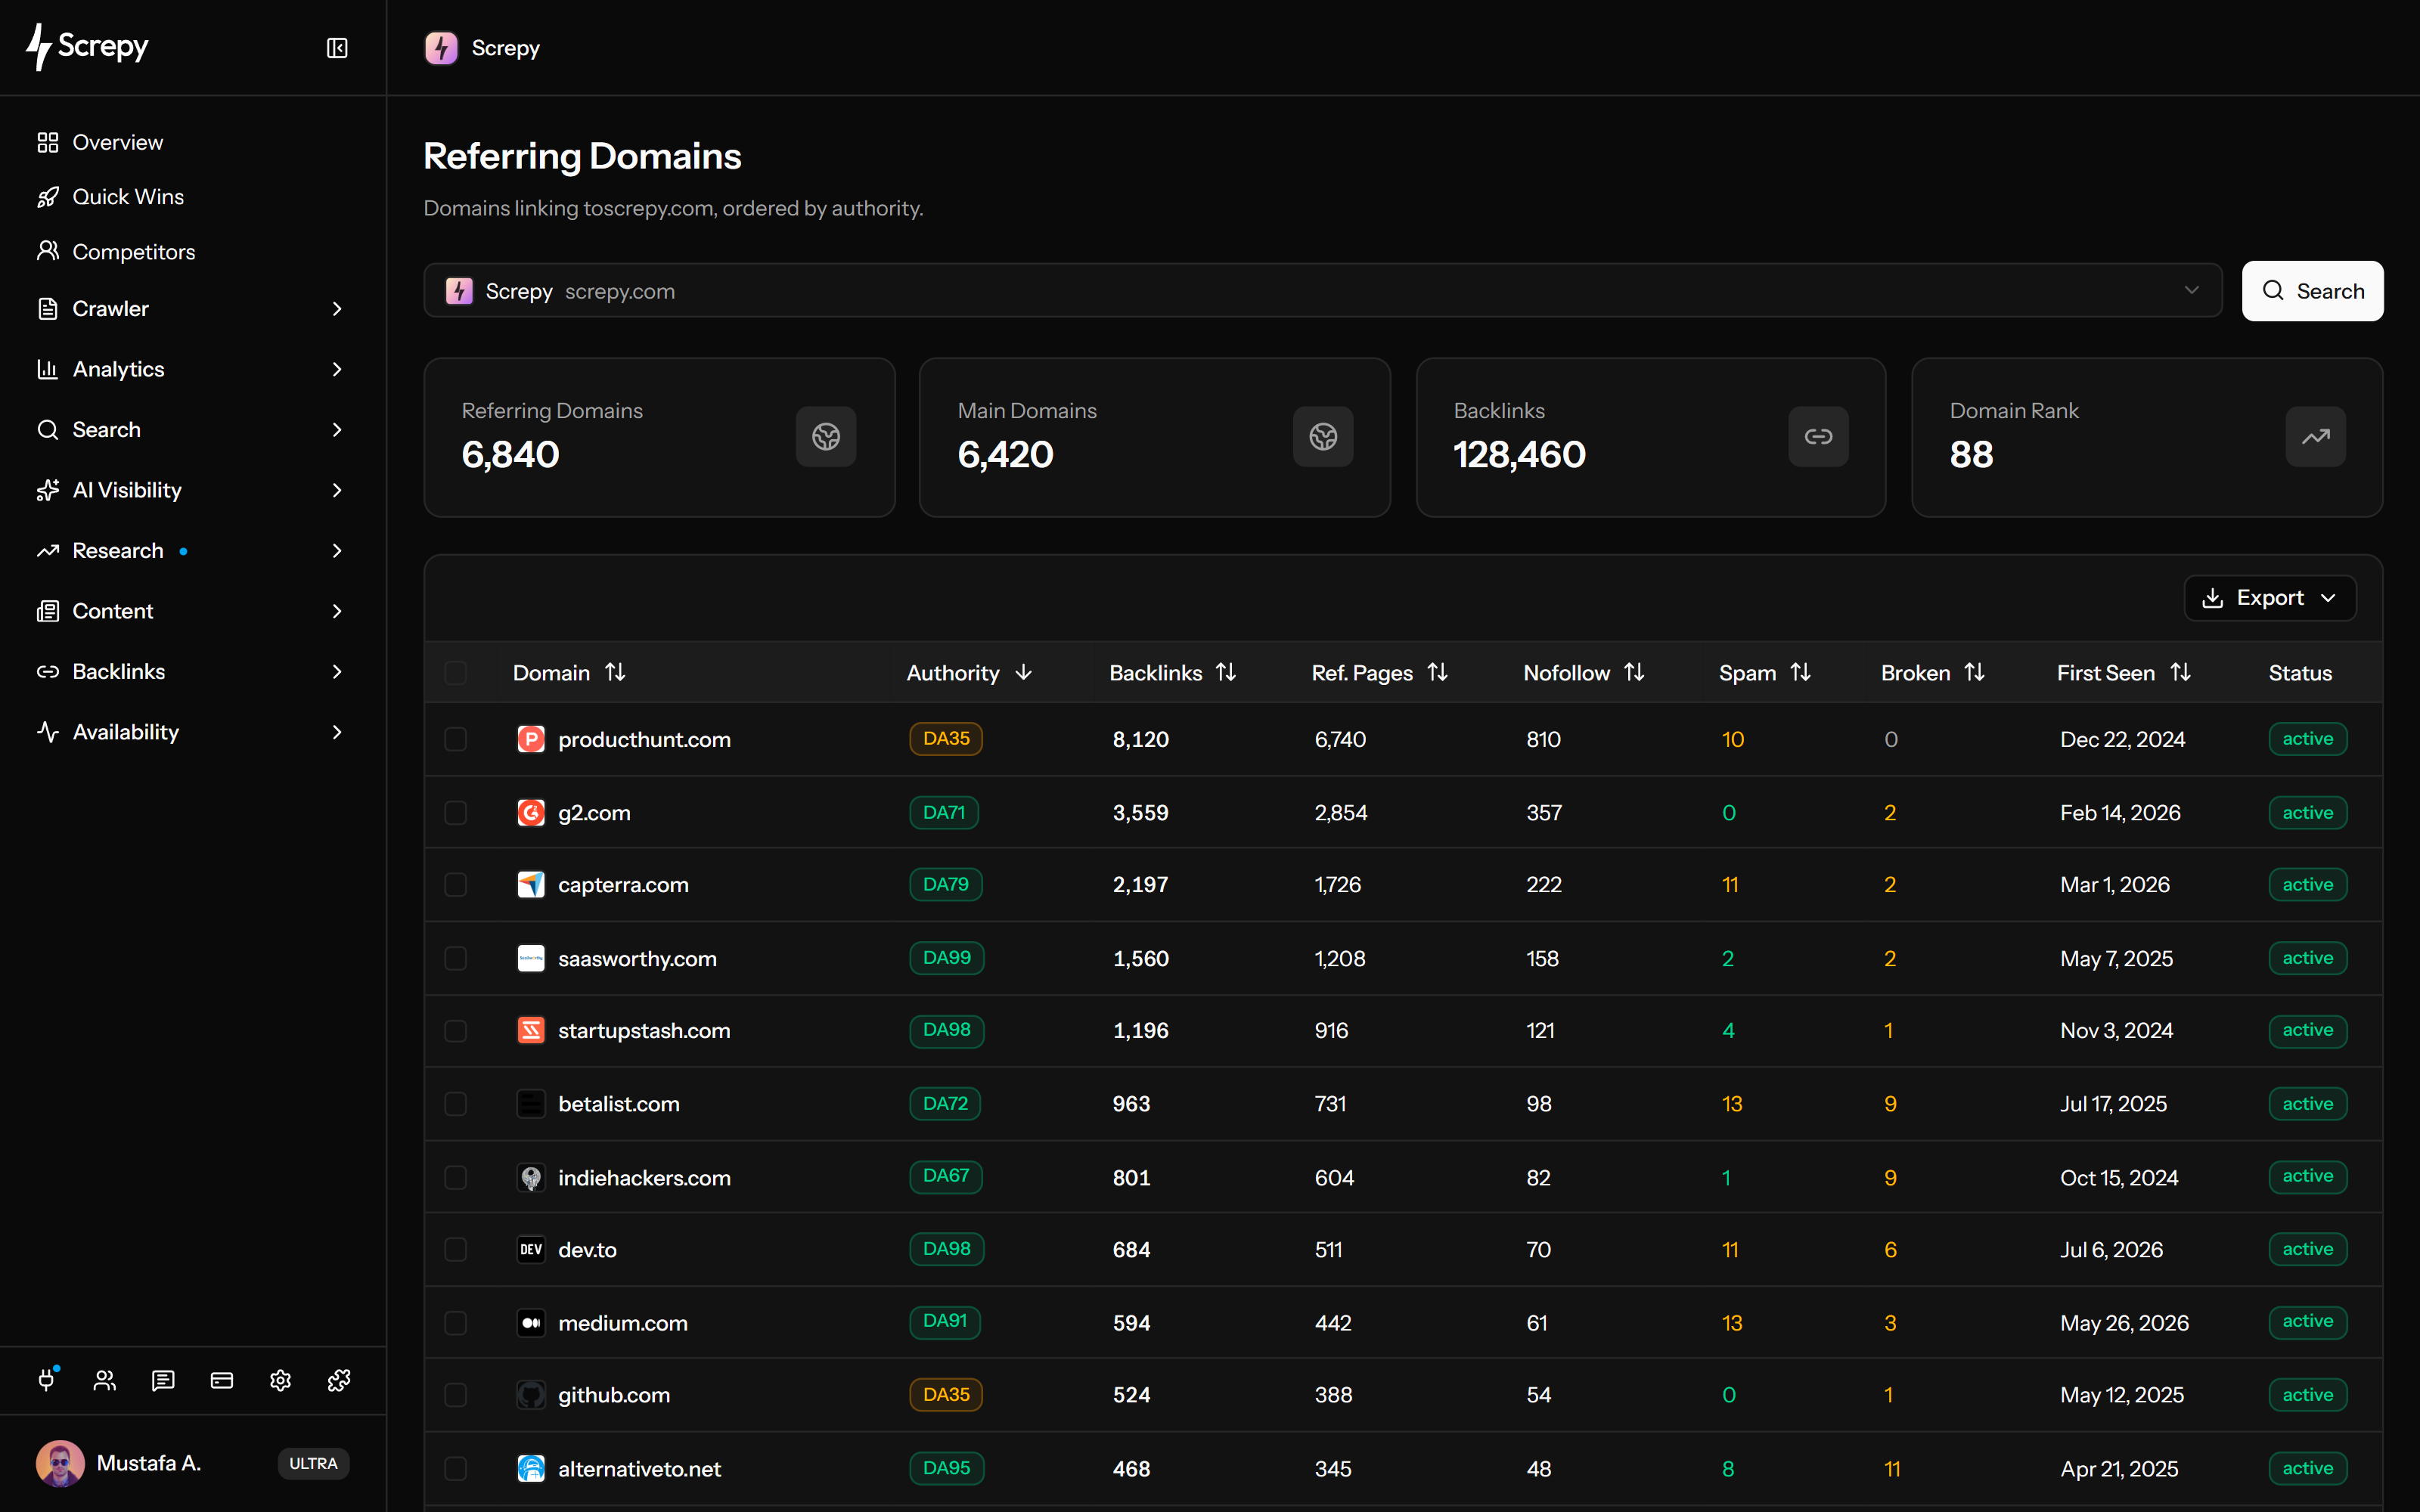Screen dimensions: 2420x1512
Task: Check the startupstash.com row checkbox
Action: point(456,1030)
